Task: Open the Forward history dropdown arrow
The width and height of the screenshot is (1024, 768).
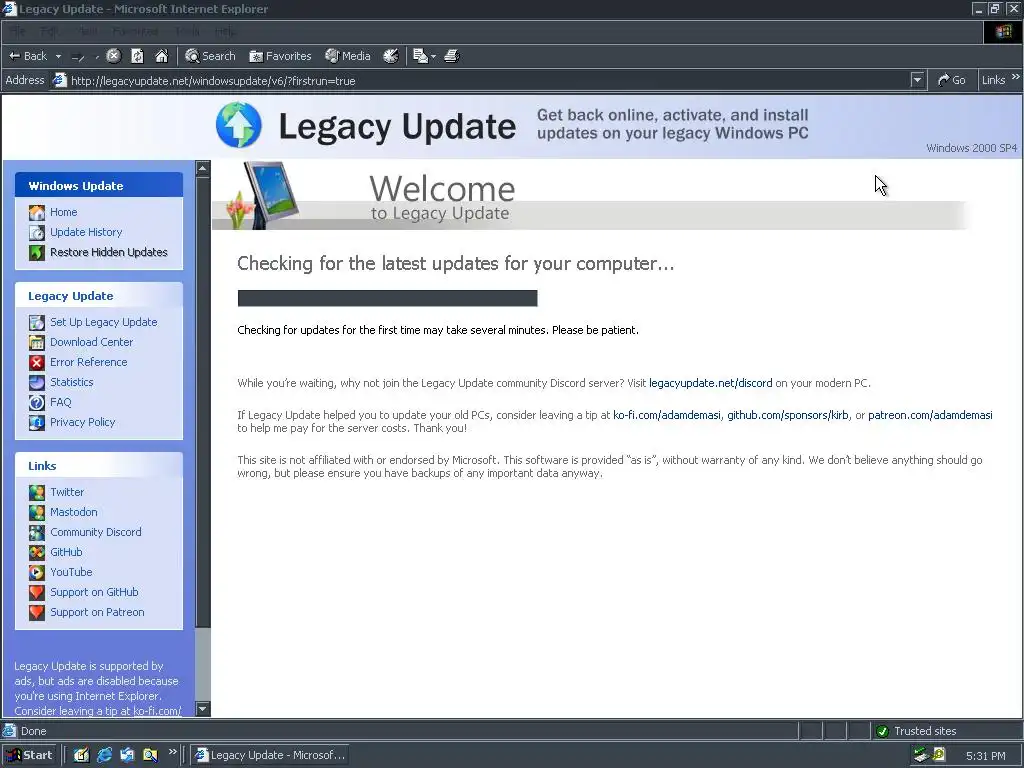Action: (x=97, y=57)
